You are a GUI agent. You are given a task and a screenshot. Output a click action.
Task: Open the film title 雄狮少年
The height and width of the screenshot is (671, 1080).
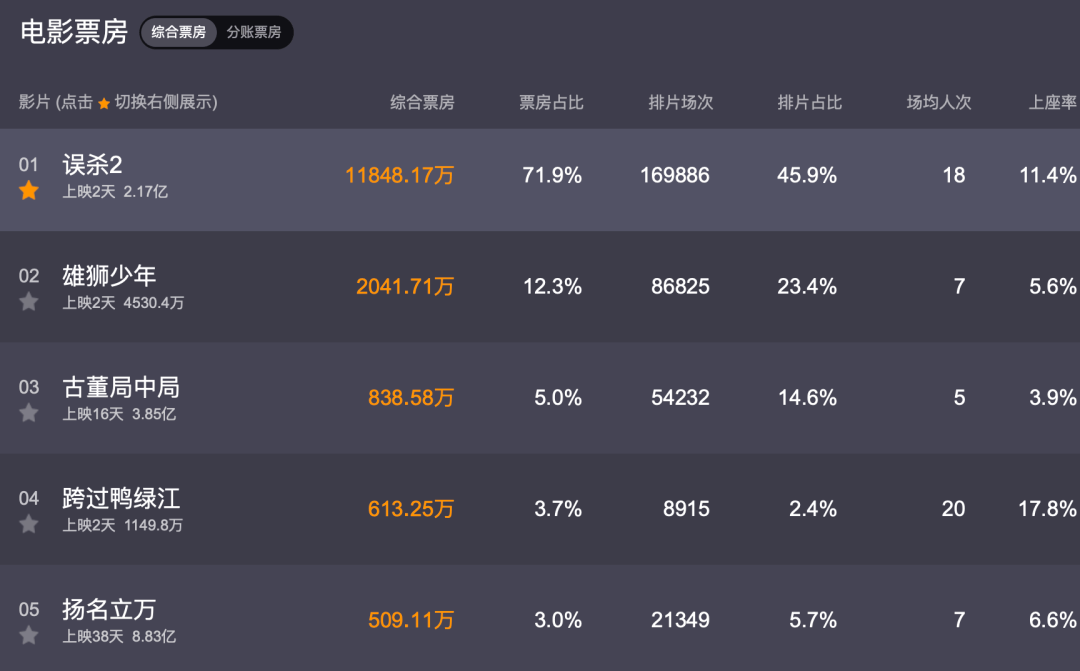pos(109,276)
